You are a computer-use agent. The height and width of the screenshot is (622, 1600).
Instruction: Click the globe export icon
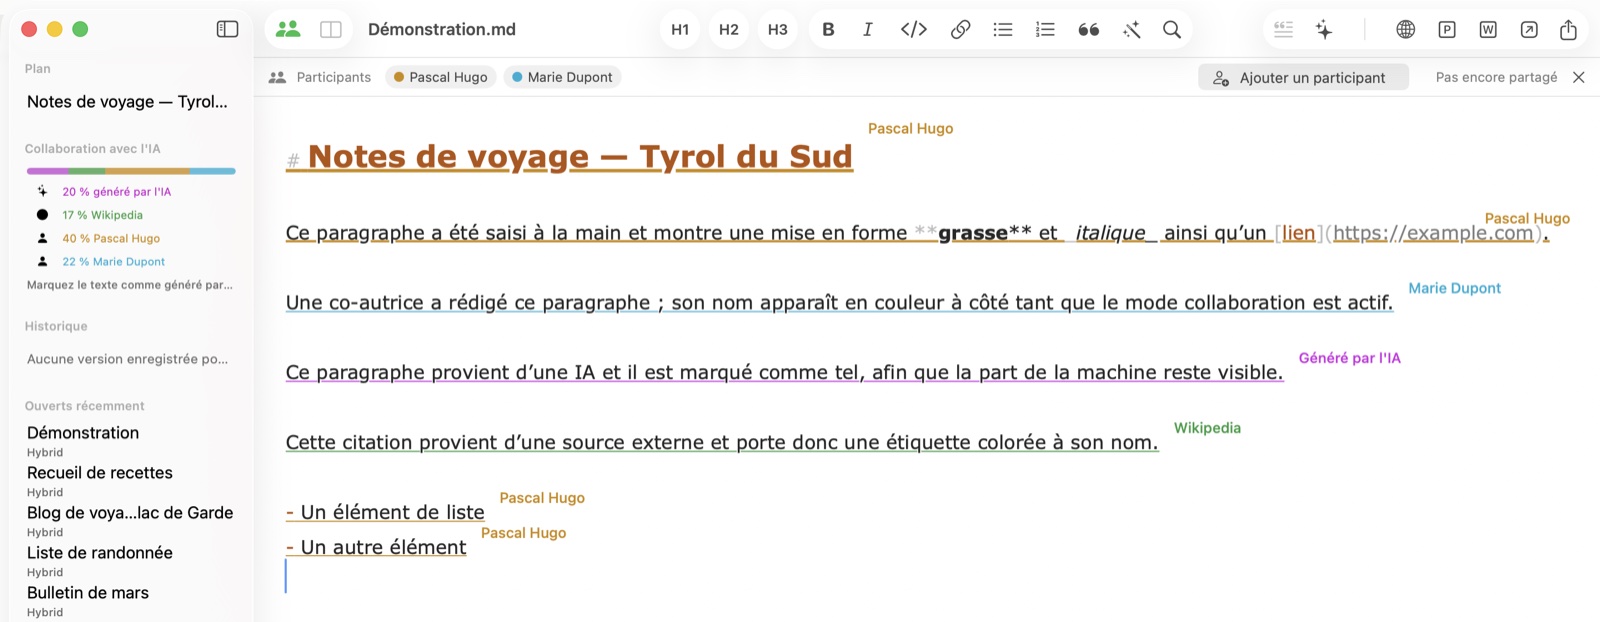tap(1406, 29)
